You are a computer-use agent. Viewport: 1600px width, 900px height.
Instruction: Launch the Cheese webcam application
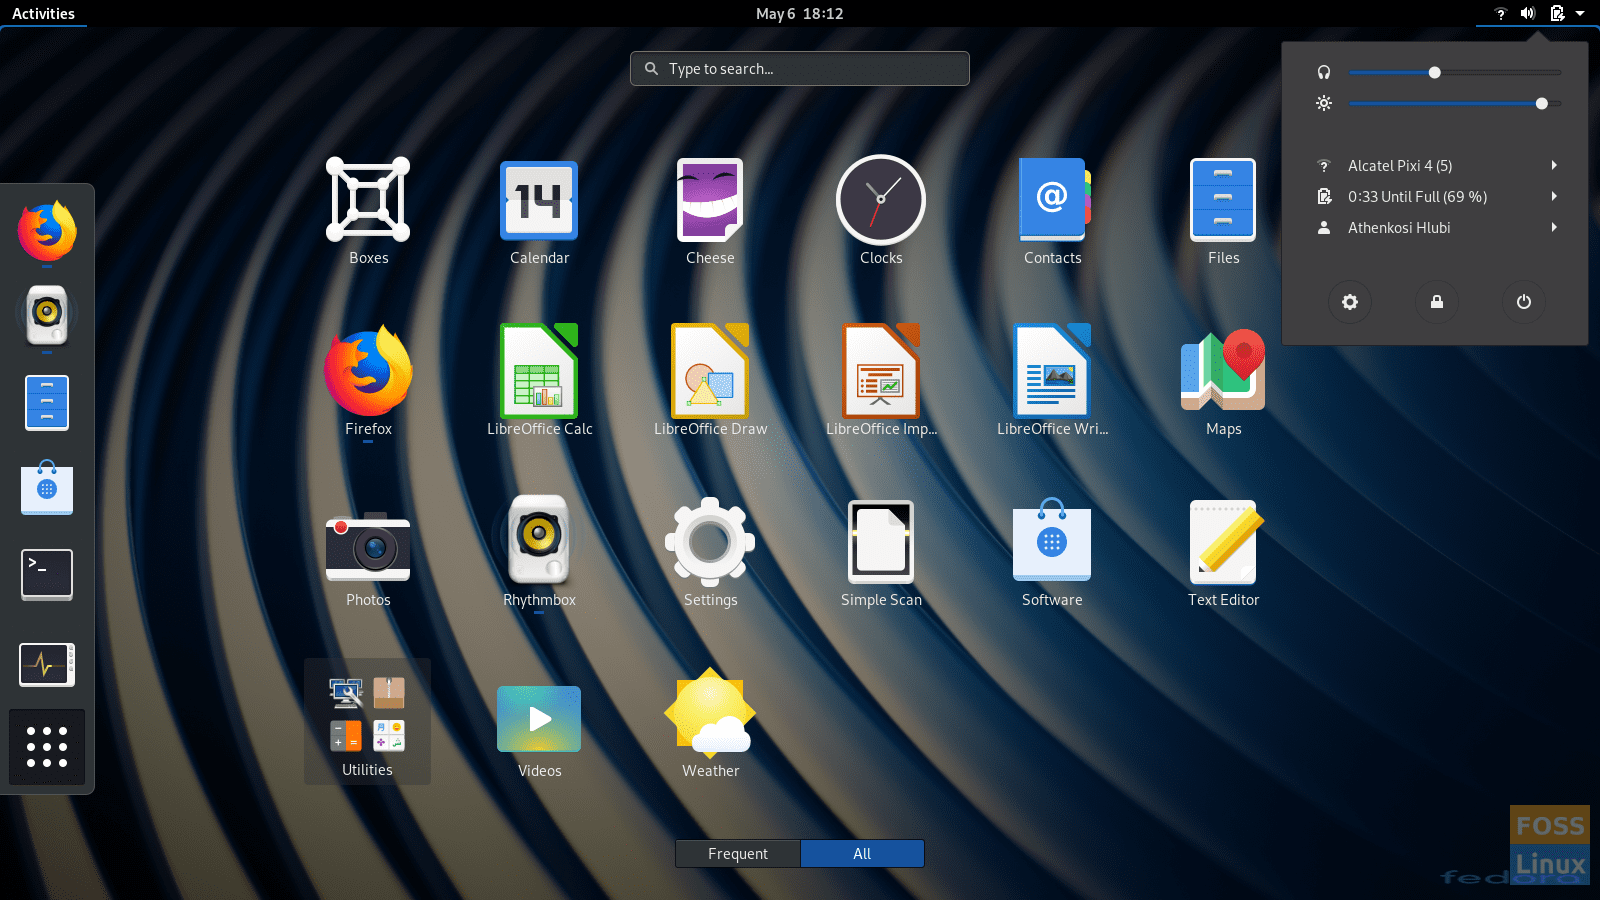pyautogui.click(x=710, y=200)
